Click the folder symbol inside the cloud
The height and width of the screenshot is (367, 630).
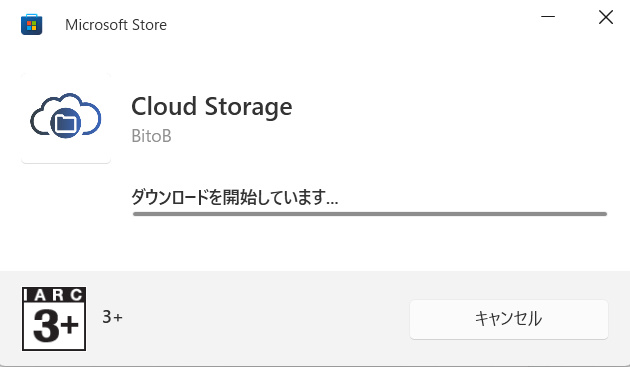(x=65, y=123)
